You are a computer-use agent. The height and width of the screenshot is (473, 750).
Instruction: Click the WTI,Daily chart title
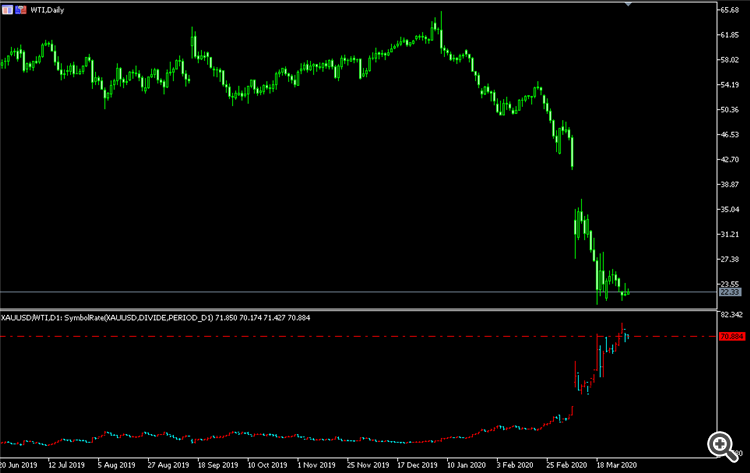point(47,10)
